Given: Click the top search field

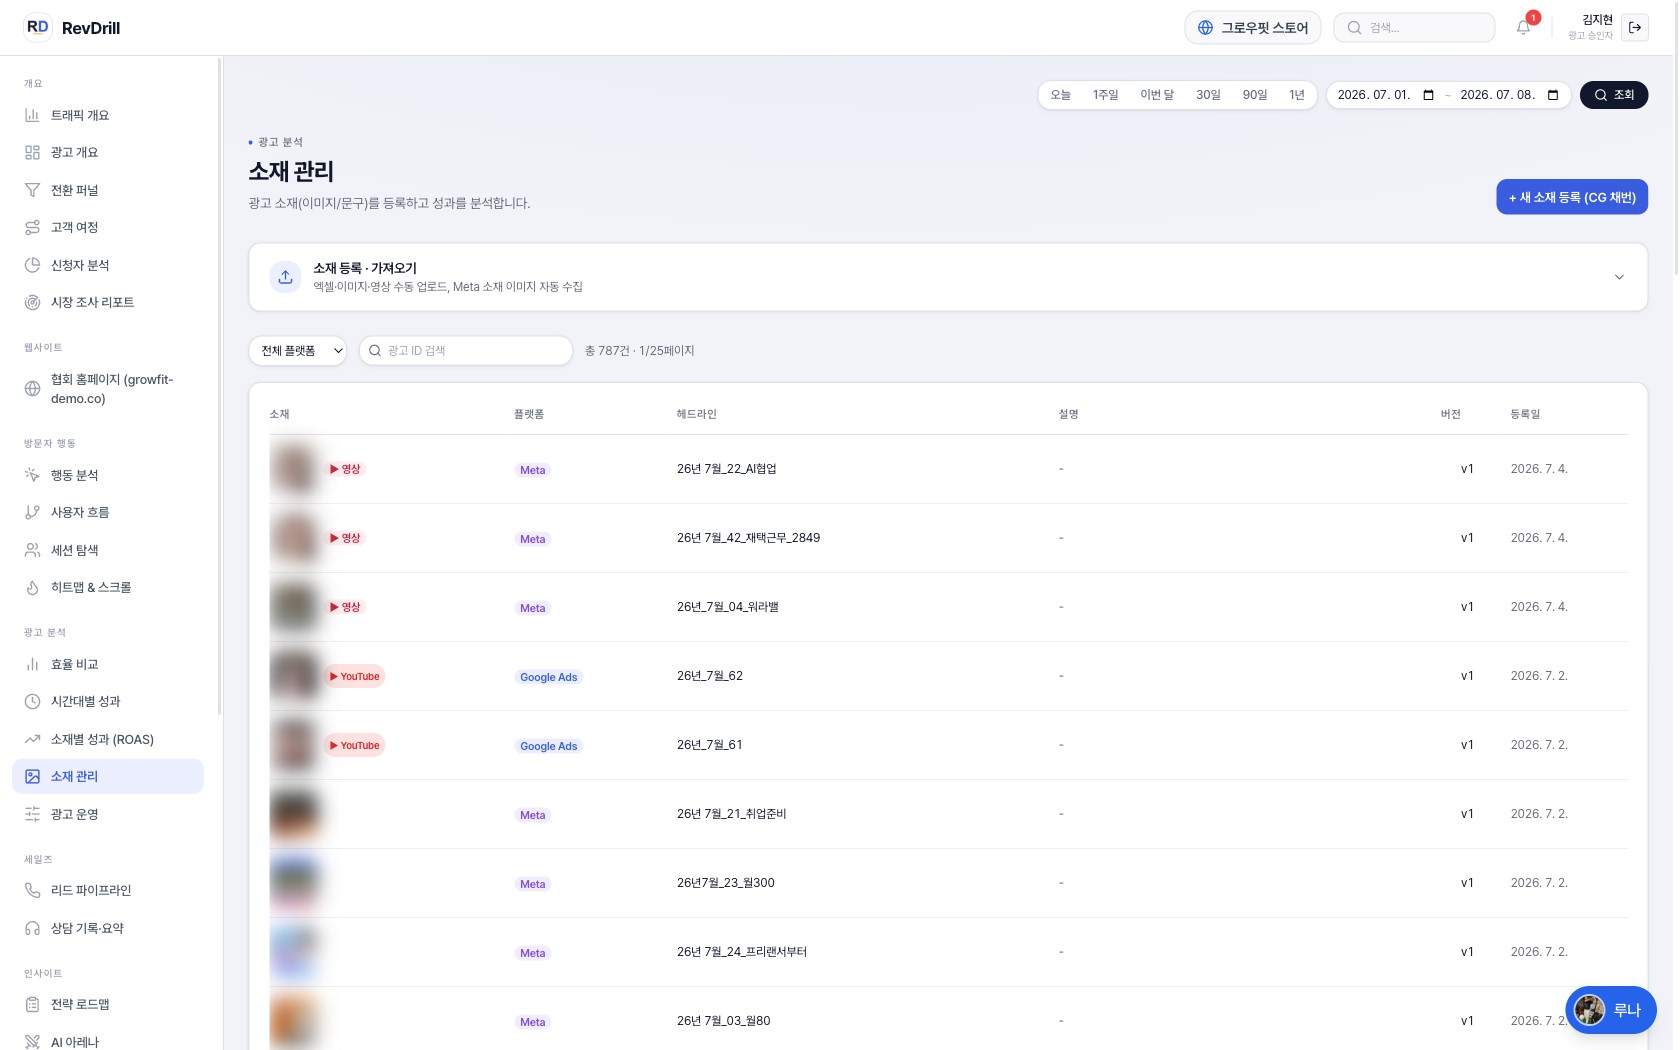Looking at the screenshot, I should pos(1414,28).
